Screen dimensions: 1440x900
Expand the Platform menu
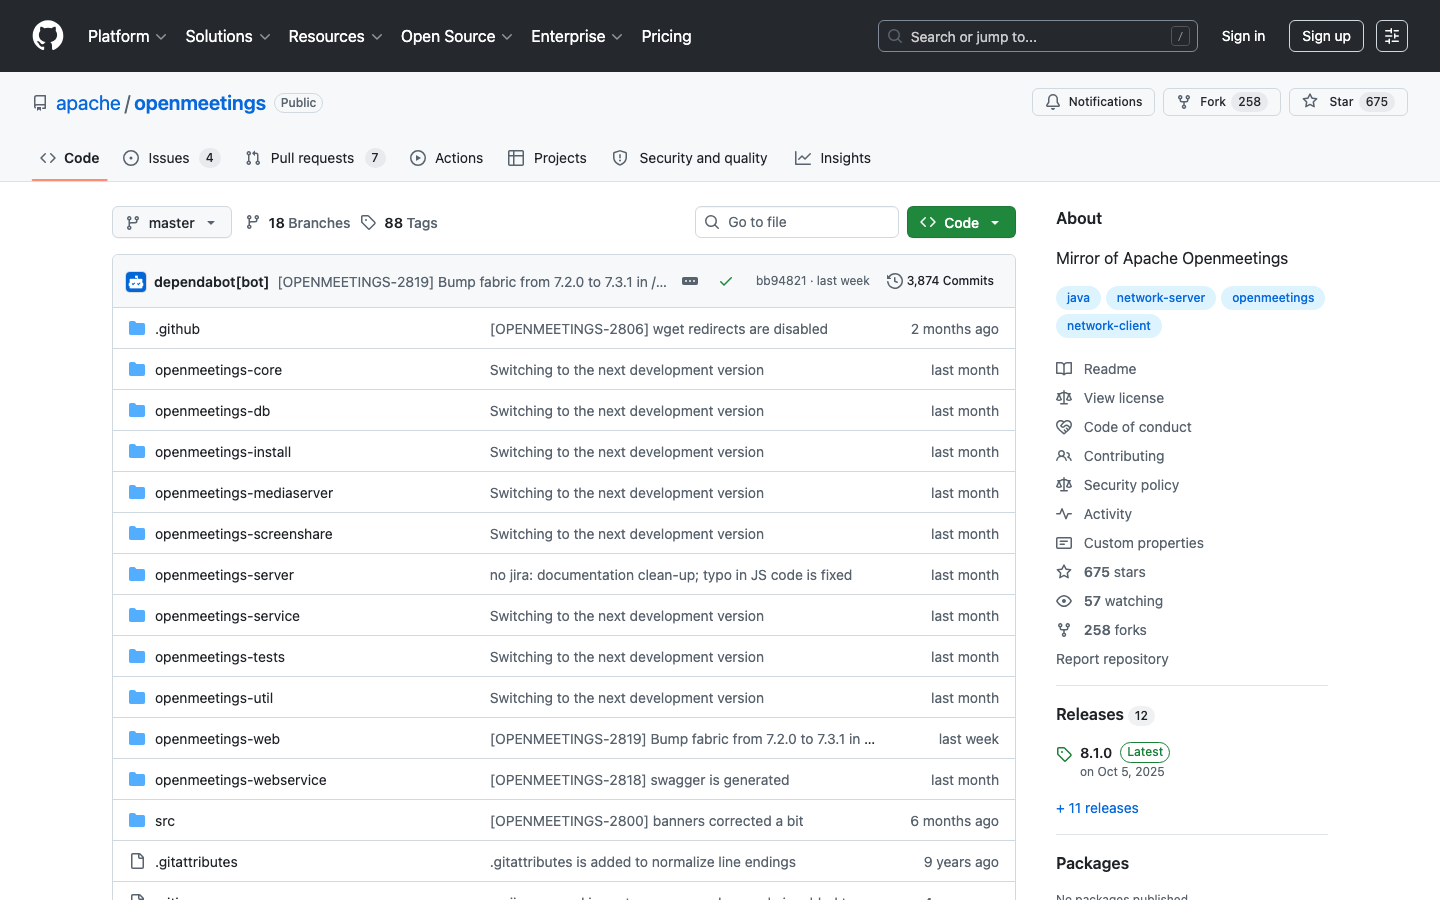127,36
